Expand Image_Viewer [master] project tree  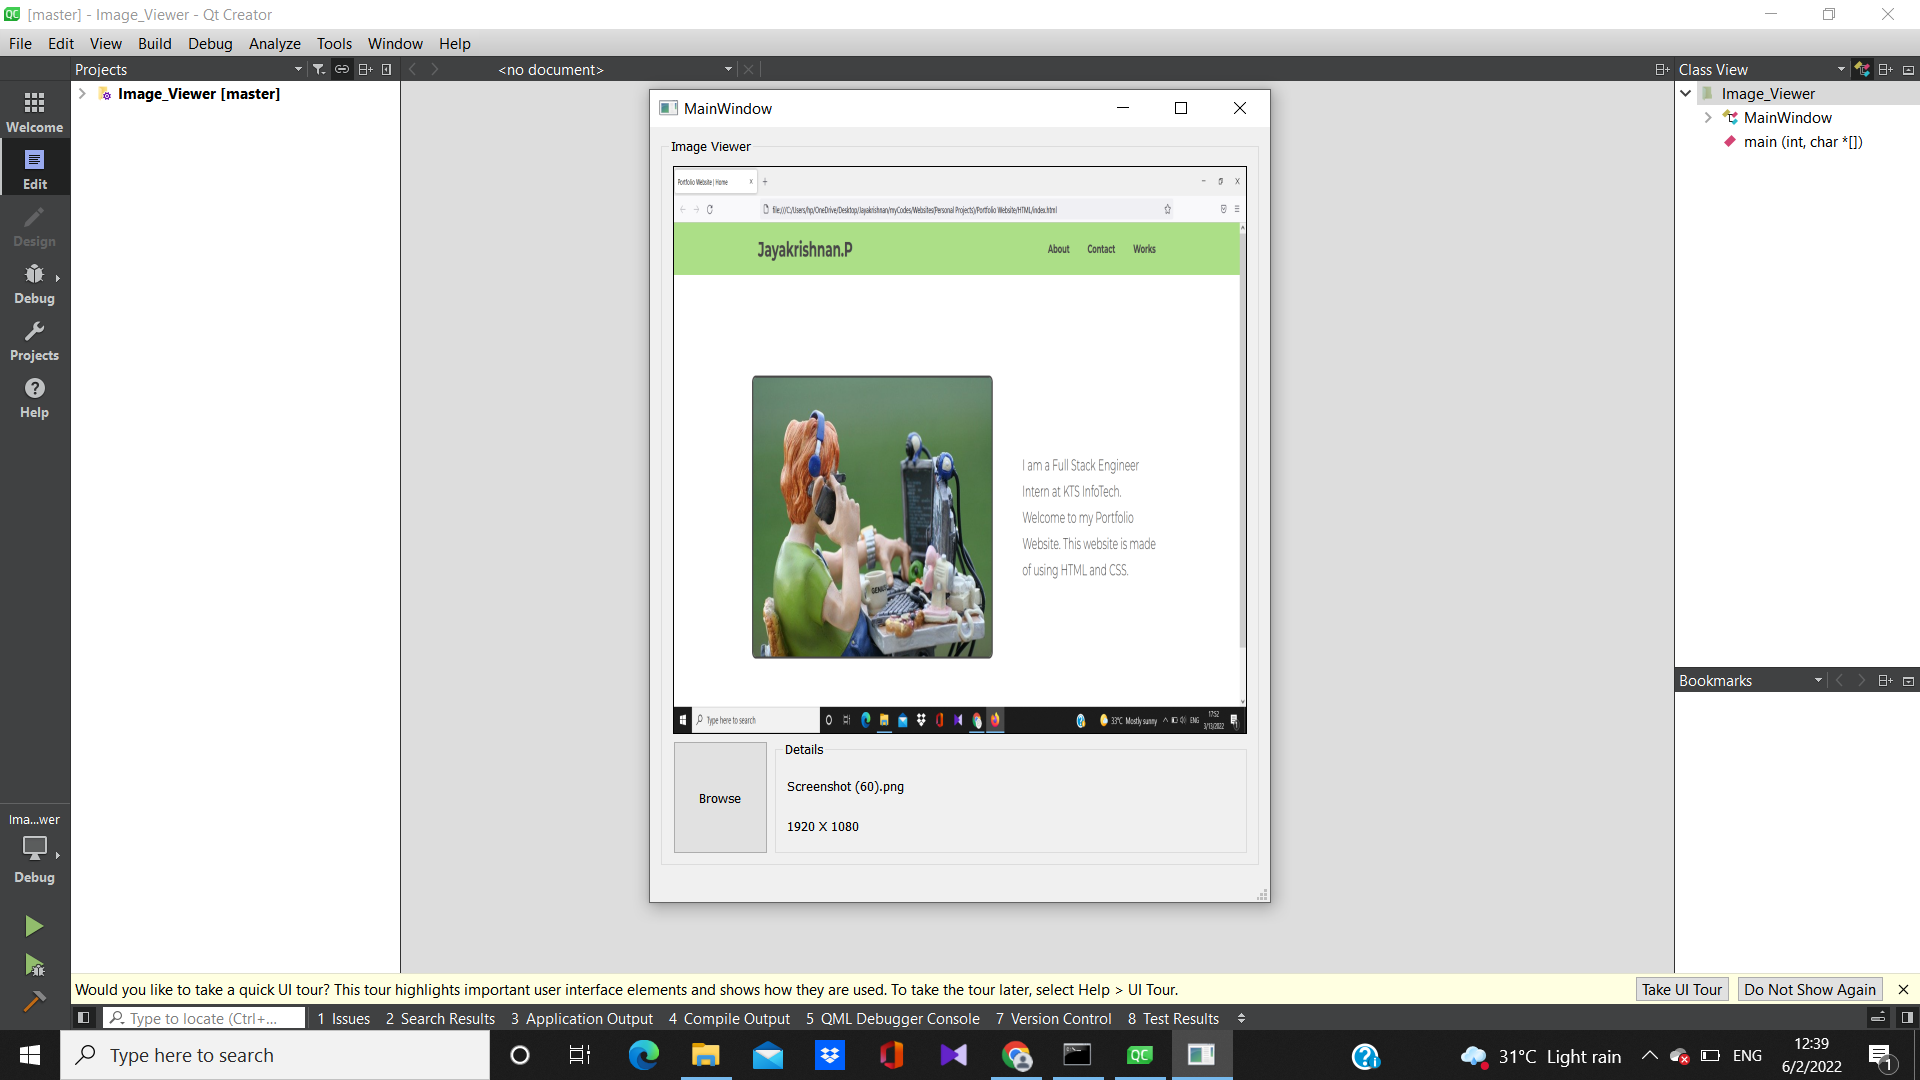tap(82, 93)
